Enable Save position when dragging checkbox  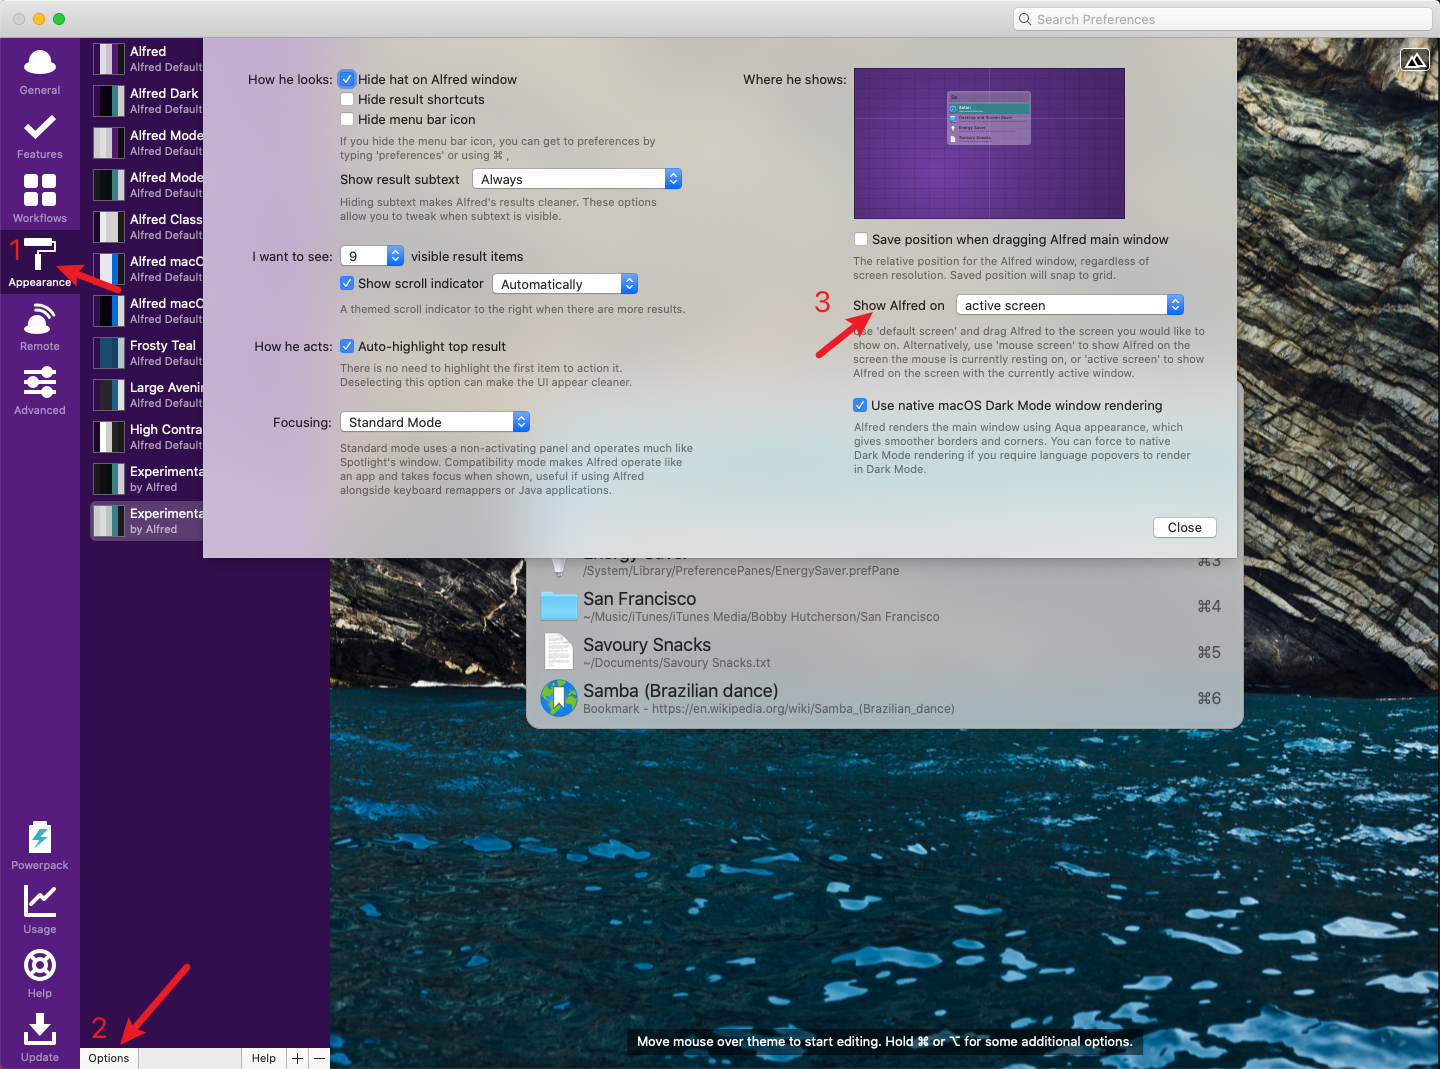pyautogui.click(x=861, y=239)
